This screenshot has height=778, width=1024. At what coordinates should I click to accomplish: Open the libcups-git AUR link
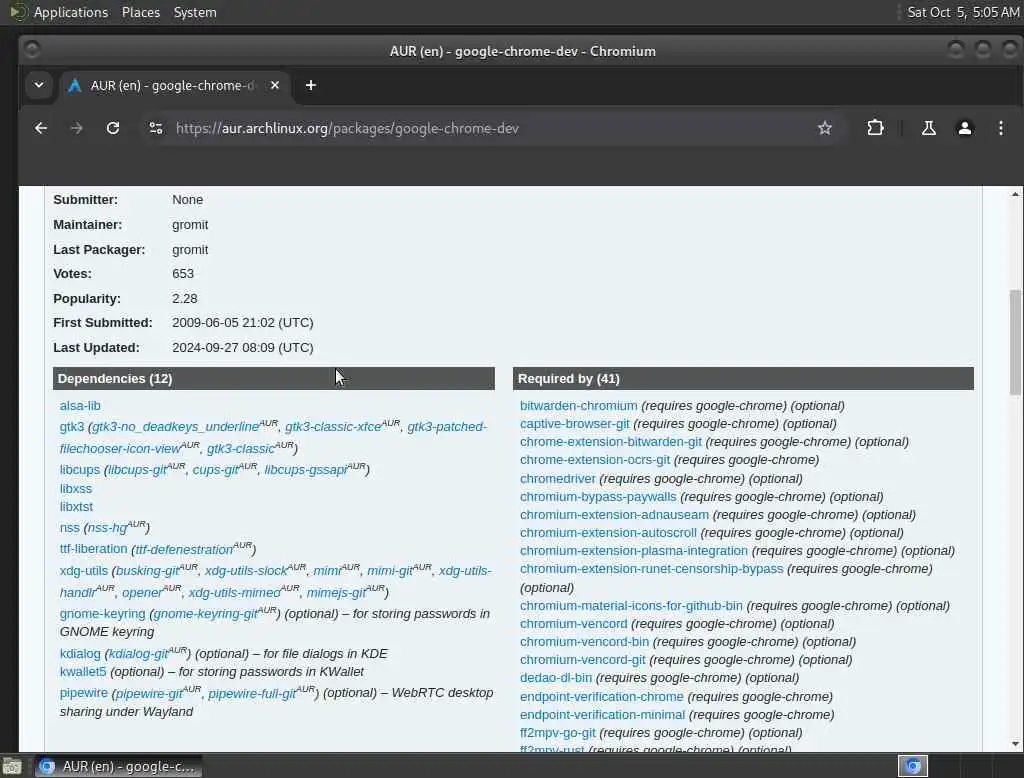[x=137, y=470]
